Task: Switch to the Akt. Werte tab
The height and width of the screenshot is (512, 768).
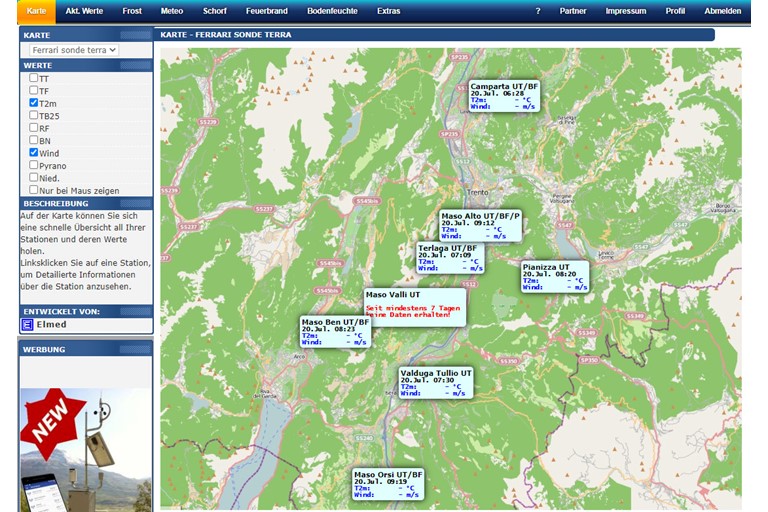Action: (x=84, y=11)
